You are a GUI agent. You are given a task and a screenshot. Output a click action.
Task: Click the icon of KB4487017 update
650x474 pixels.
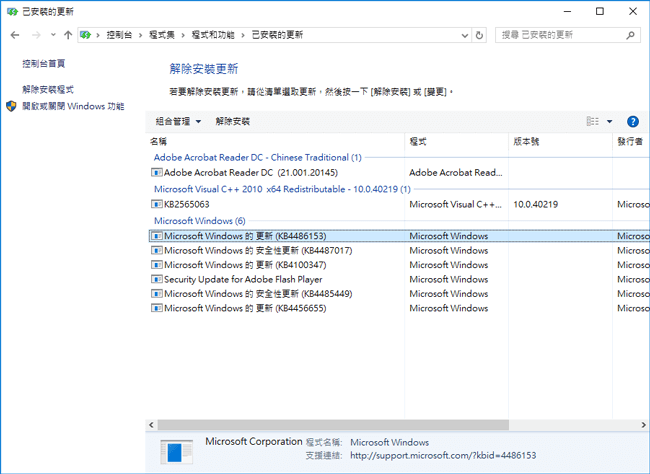point(157,250)
